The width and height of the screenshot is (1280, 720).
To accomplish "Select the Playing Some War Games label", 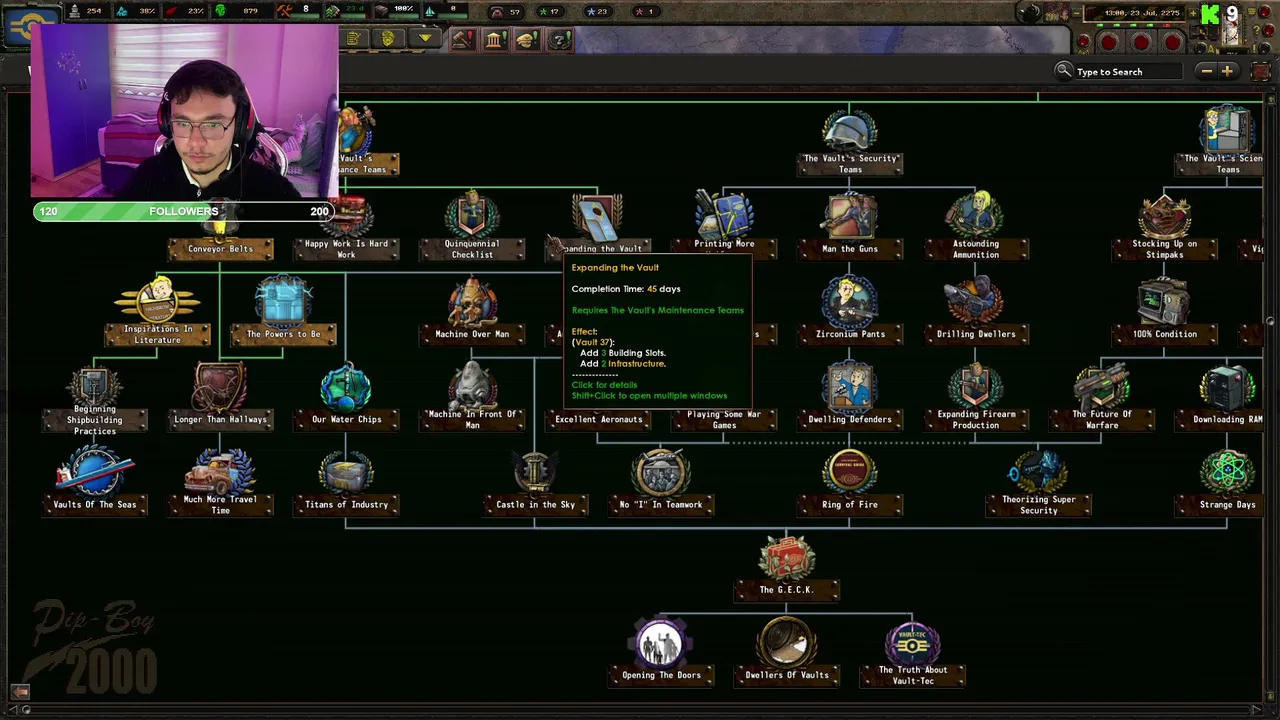I will pyautogui.click(x=724, y=419).
